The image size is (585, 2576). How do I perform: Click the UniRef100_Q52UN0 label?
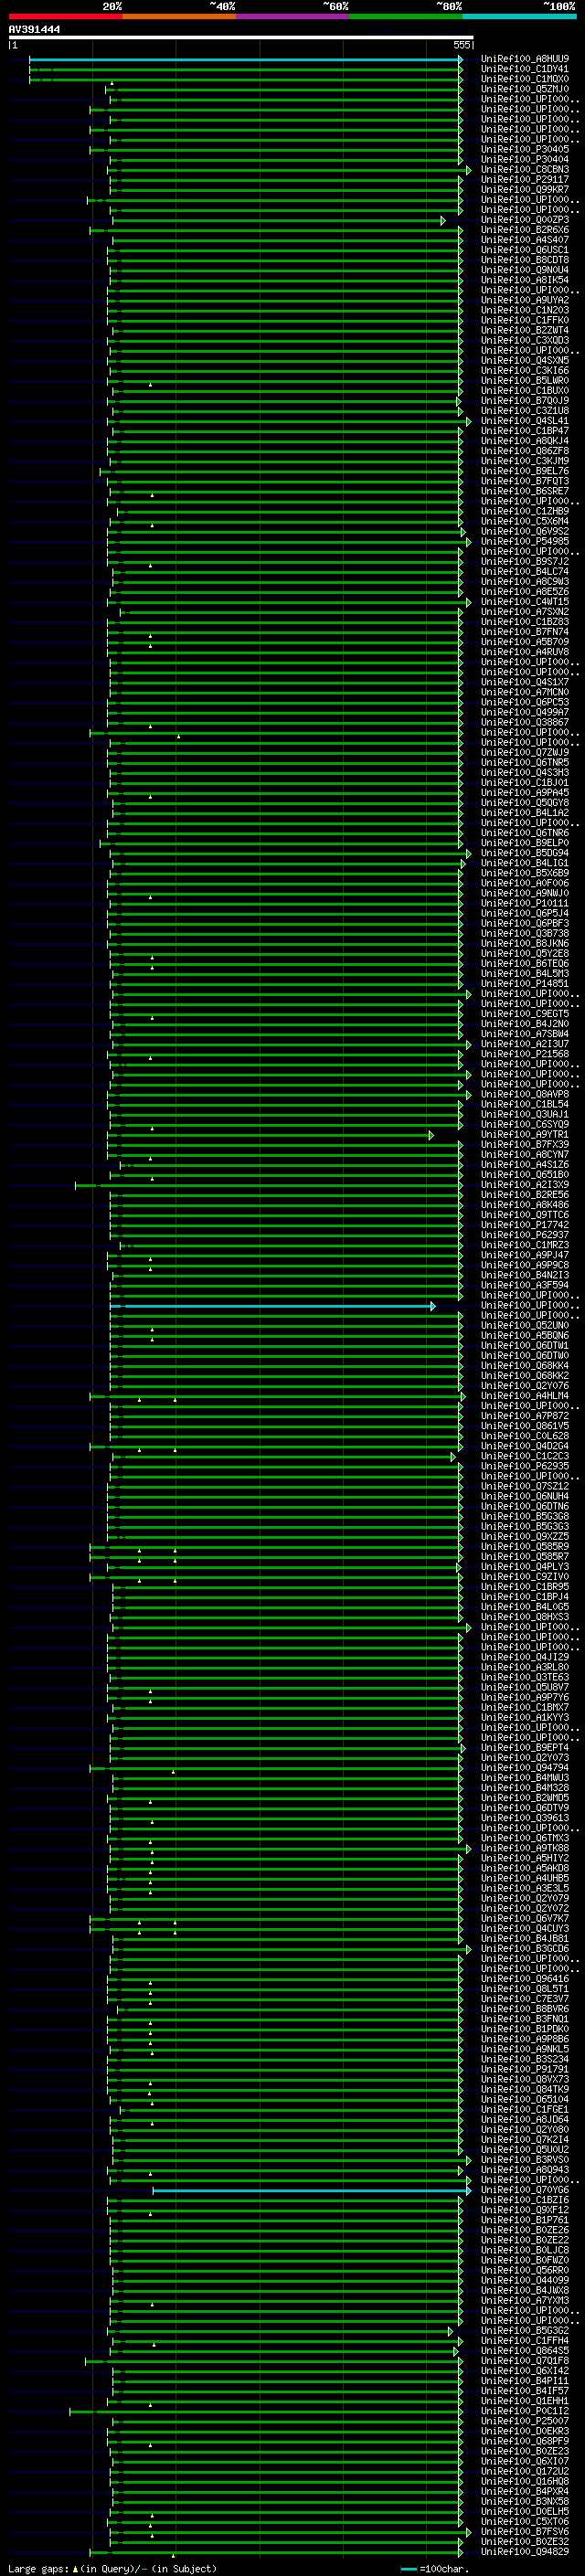click(x=525, y=1325)
